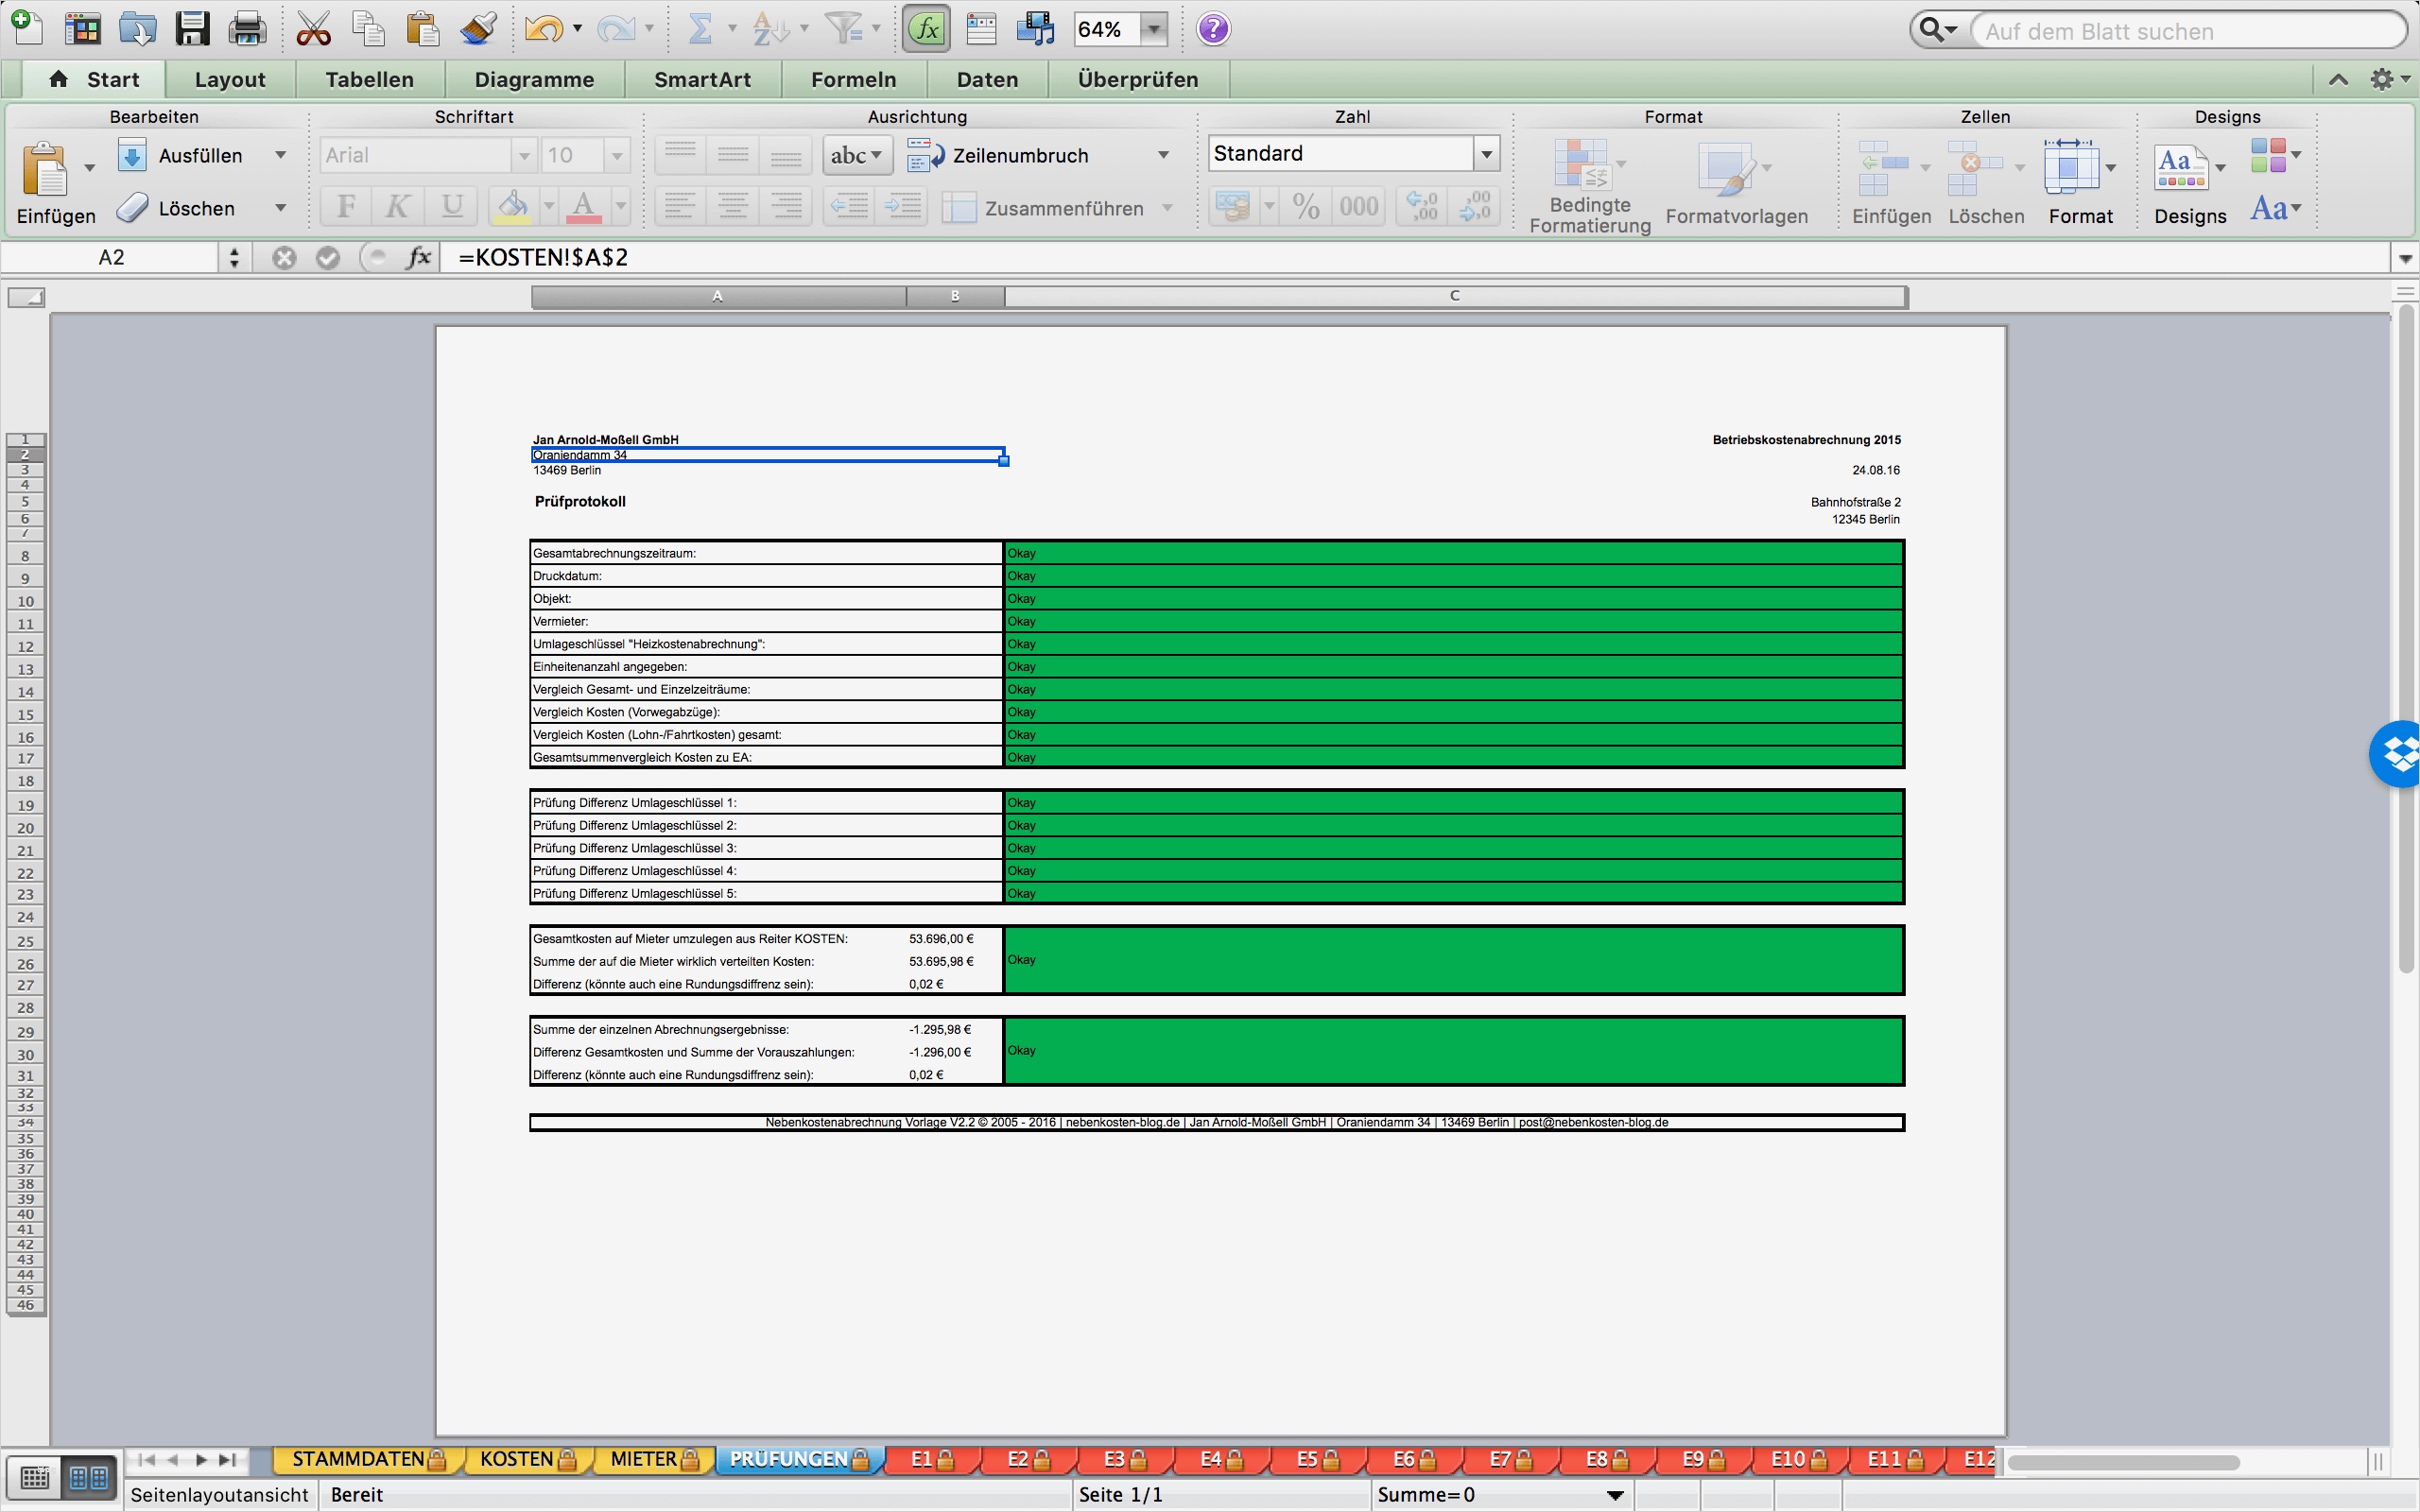Open the 64% zoom dropdown
The image size is (2420, 1512).
click(x=1152, y=28)
